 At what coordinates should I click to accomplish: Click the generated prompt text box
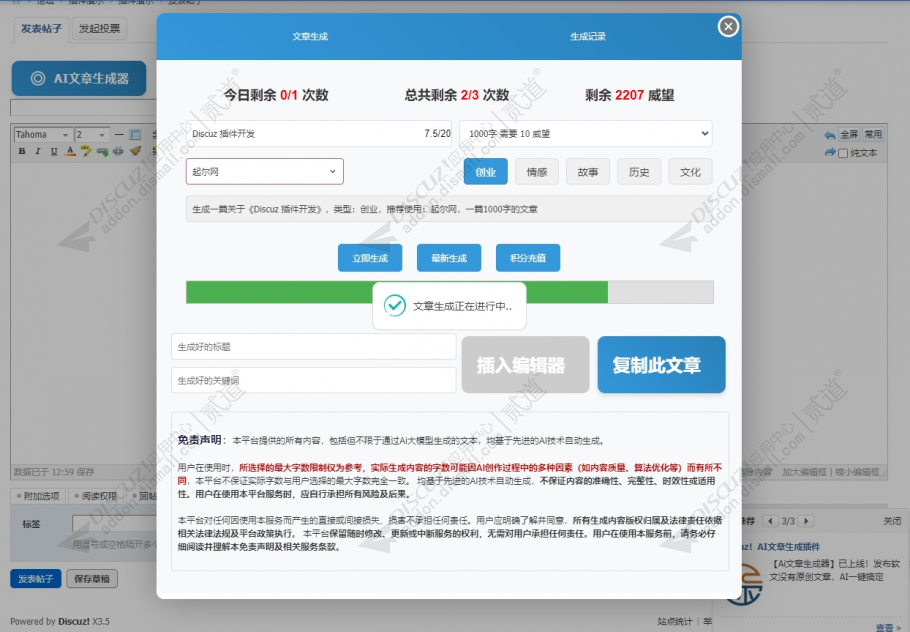coord(449,209)
